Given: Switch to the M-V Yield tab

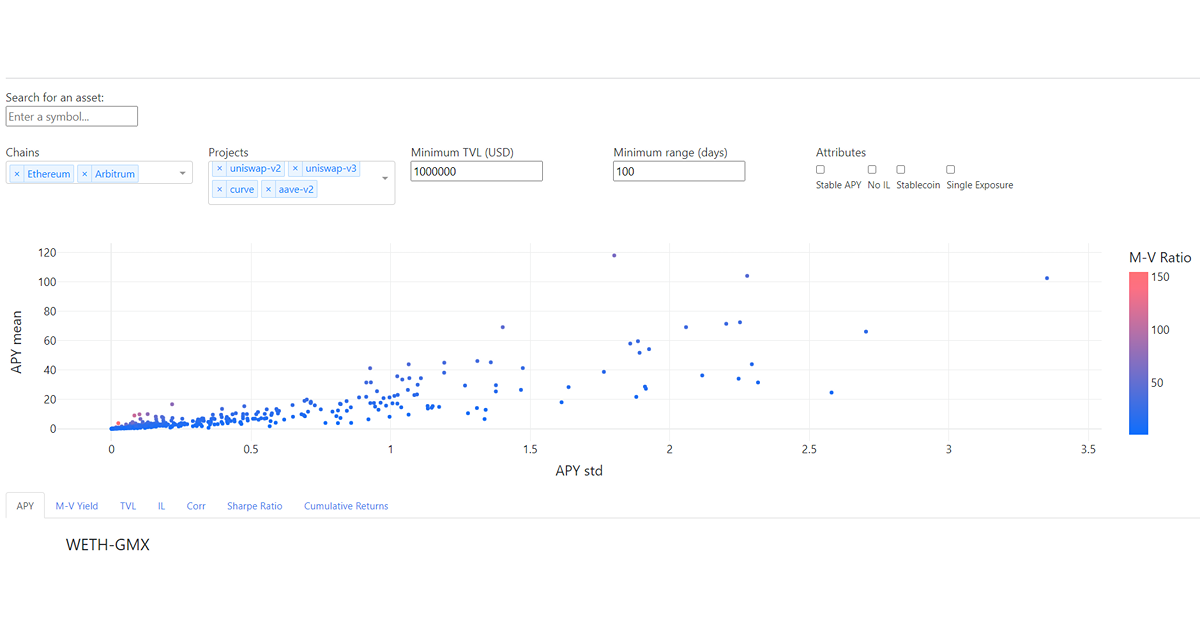Looking at the screenshot, I should (x=77, y=506).
